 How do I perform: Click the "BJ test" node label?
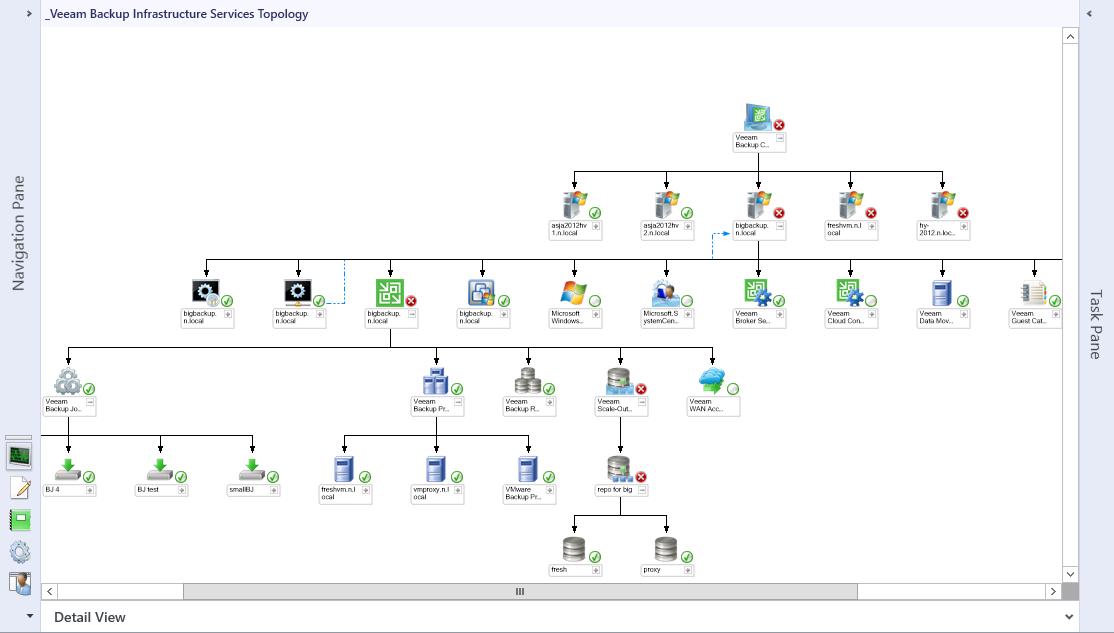click(148, 489)
